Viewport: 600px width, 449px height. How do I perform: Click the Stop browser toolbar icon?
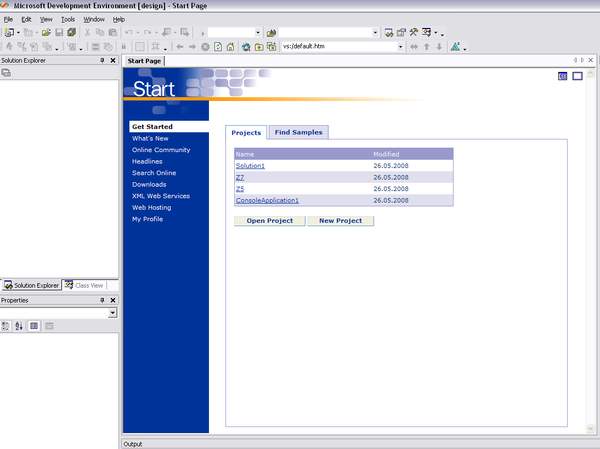[x=205, y=46]
